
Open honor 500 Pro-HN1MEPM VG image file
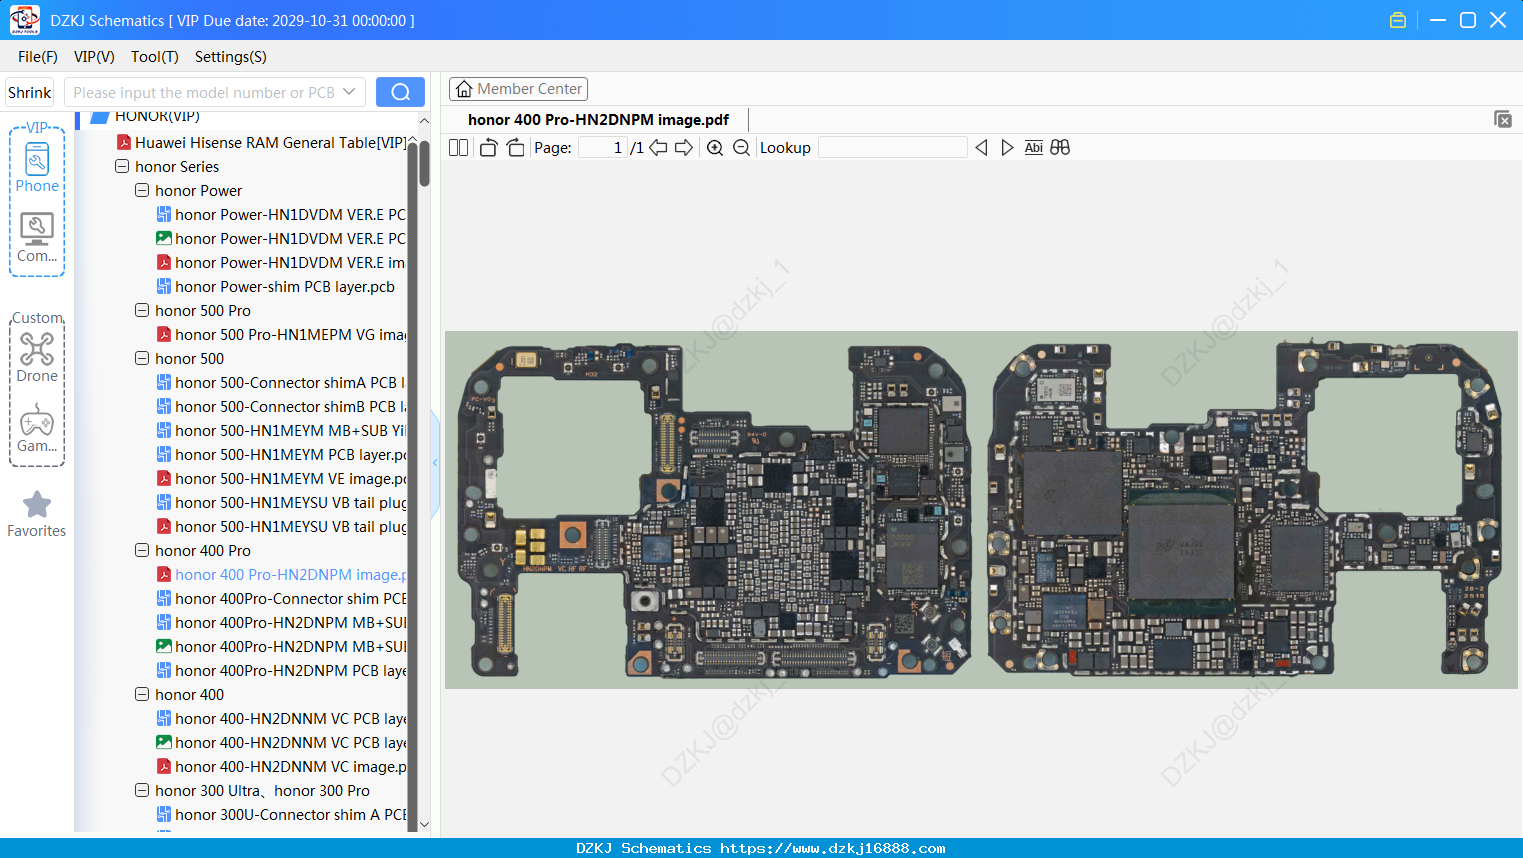(281, 335)
